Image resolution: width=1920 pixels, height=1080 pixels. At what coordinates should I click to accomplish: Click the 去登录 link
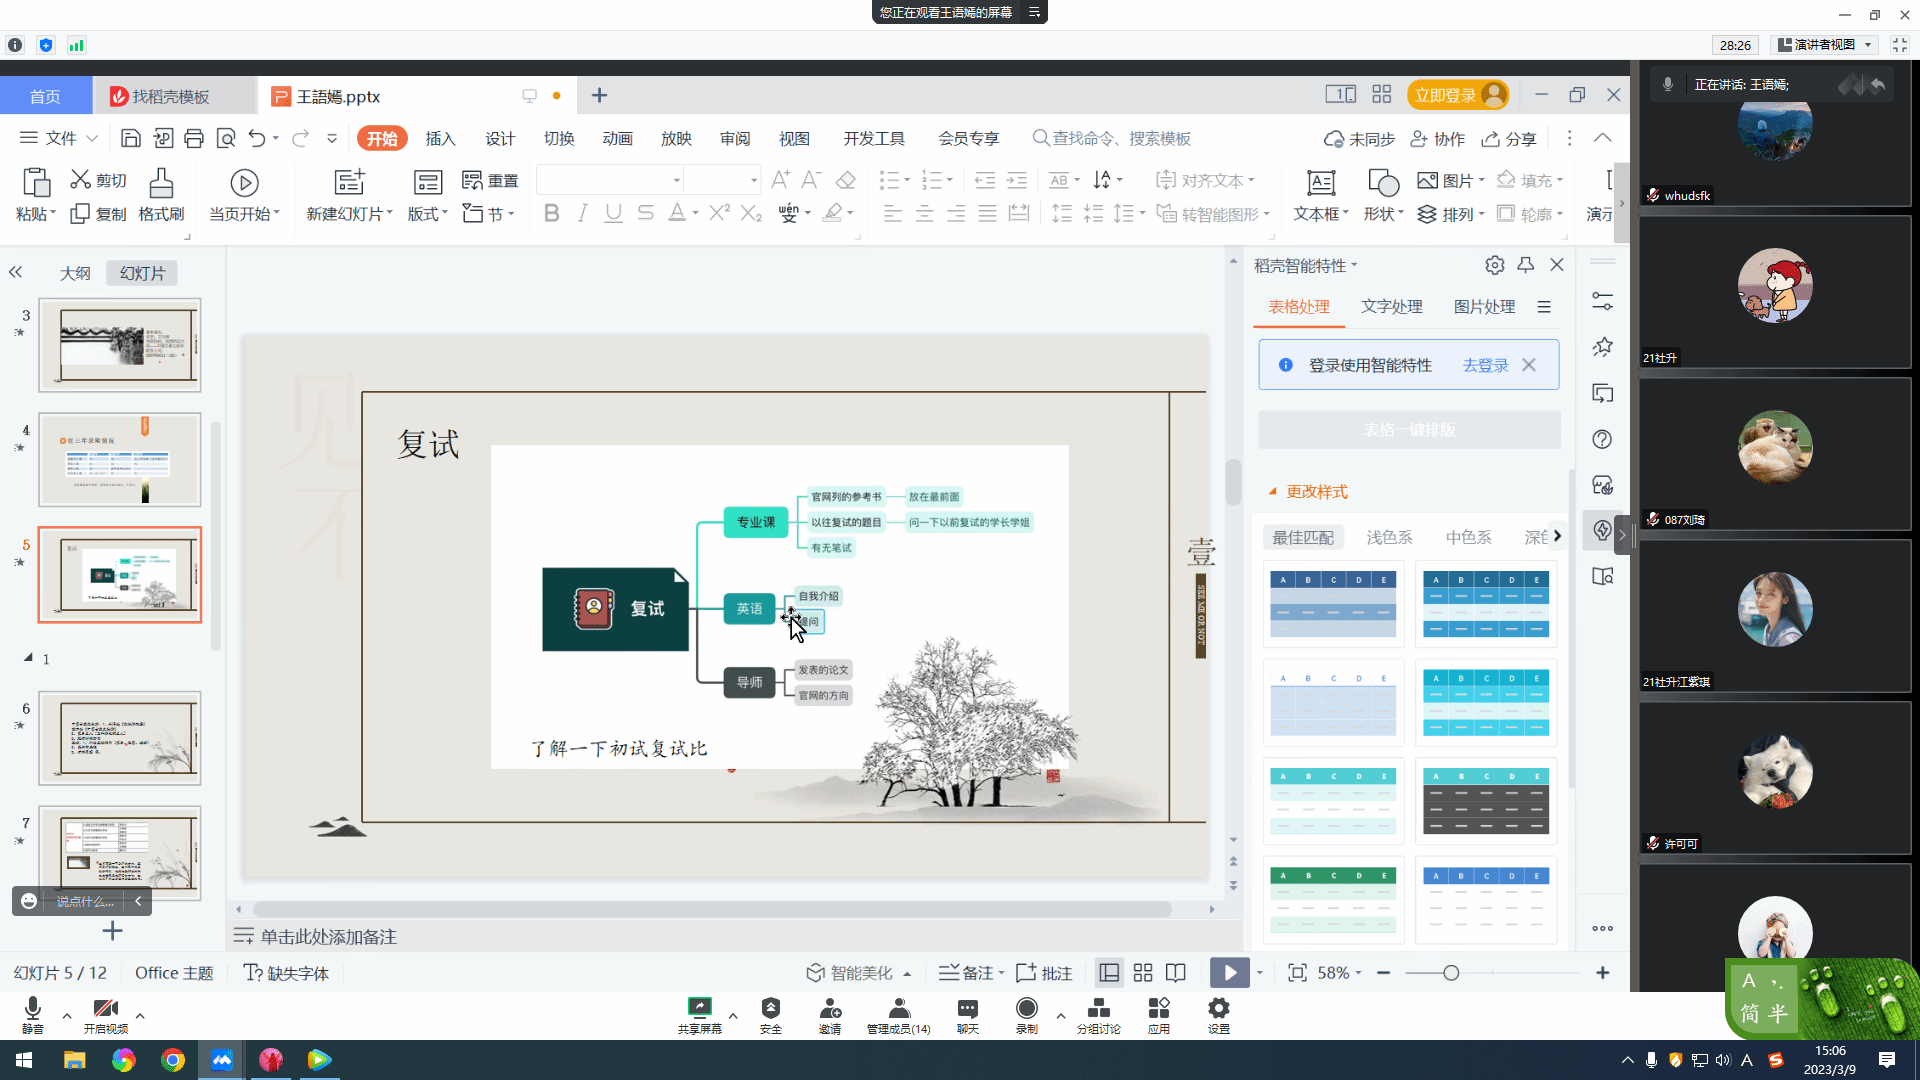pos(1485,366)
